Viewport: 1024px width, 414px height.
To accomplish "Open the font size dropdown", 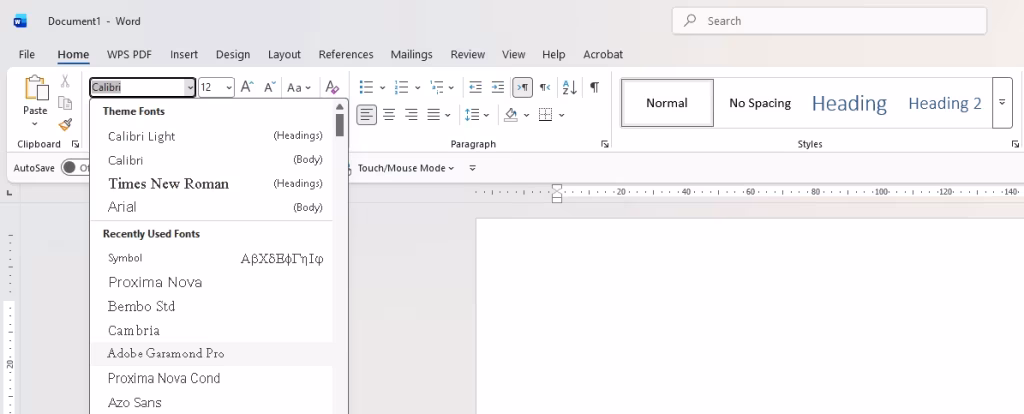I will coord(229,88).
